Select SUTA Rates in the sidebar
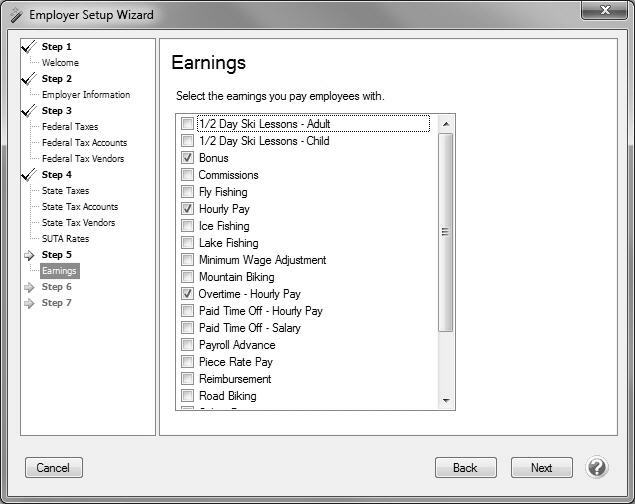The width and height of the screenshot is (635, 504). click(x=65, y=239)
